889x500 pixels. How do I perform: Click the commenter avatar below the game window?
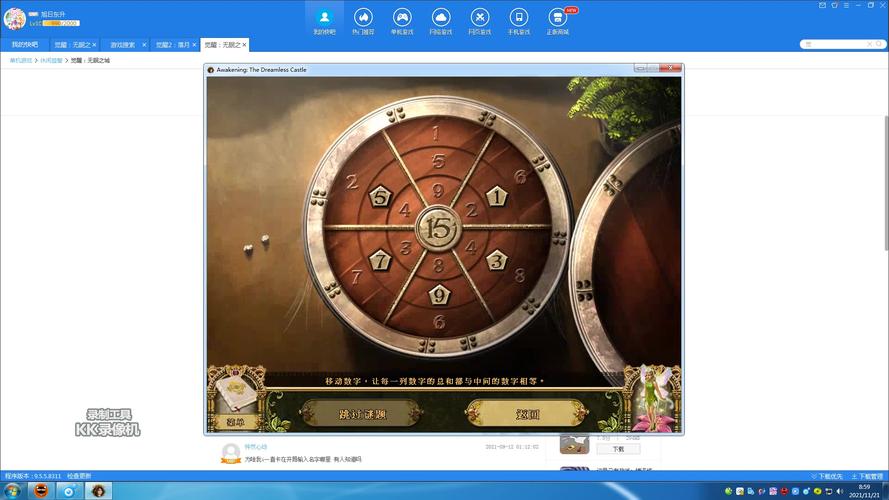pos(231,453)
